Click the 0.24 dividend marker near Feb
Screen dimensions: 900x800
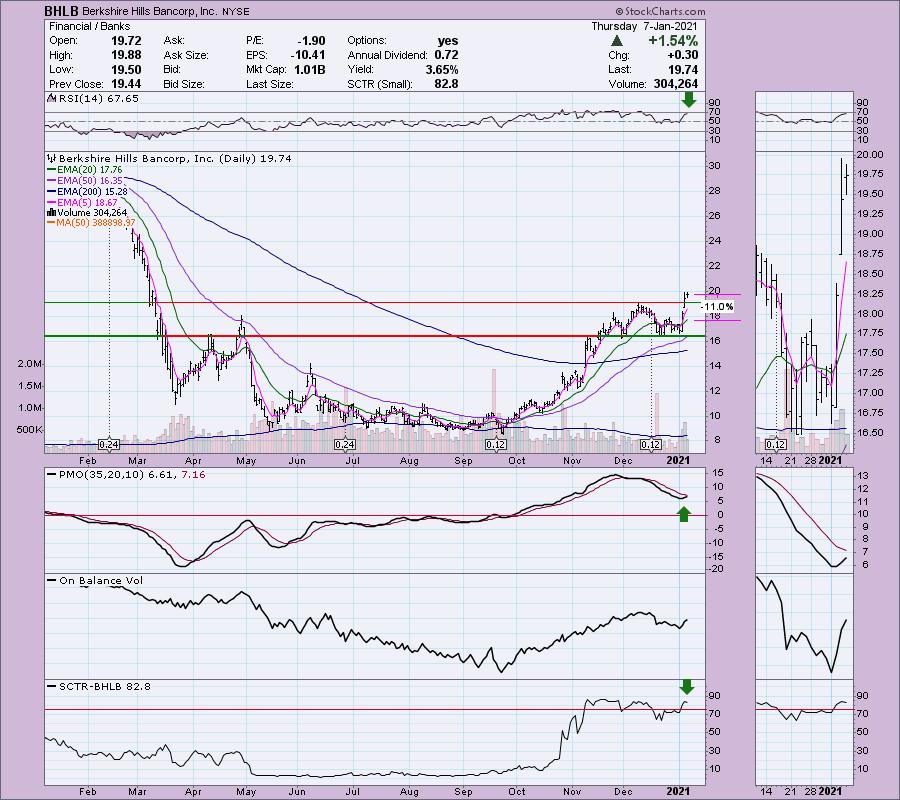tap(109, 445)
